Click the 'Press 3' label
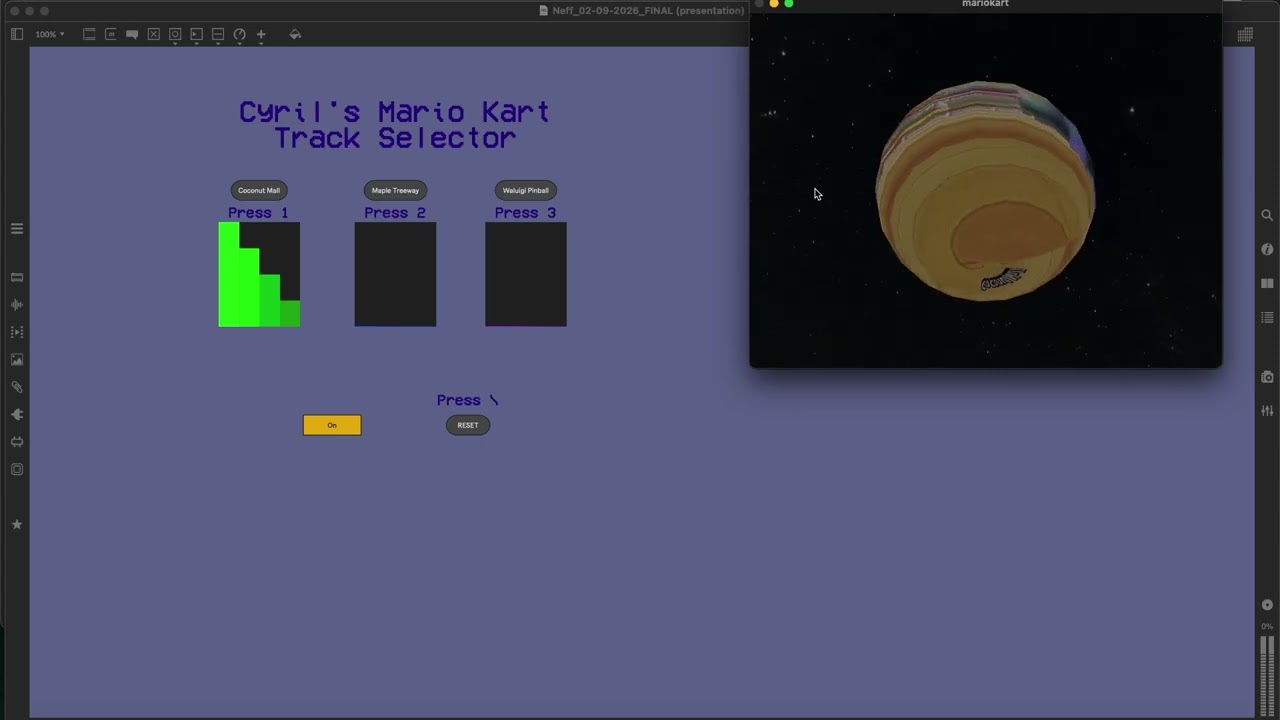This screenshot has width=1280, height=720. pyautogui.click(x=526, y=213)
